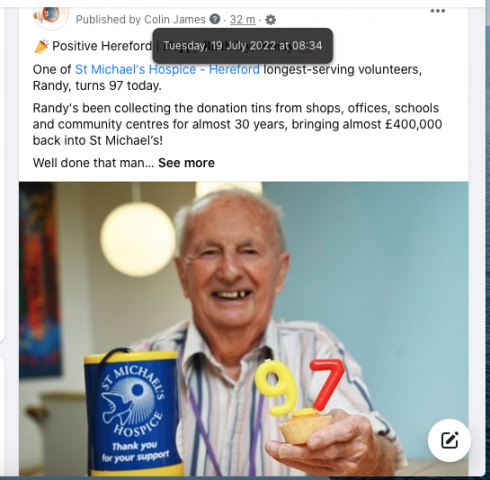Image resolution: width=490 pixels, height=480 pixels.
Task: Click the 97 candle cupcake in the photo
Action: click(298, 401)
